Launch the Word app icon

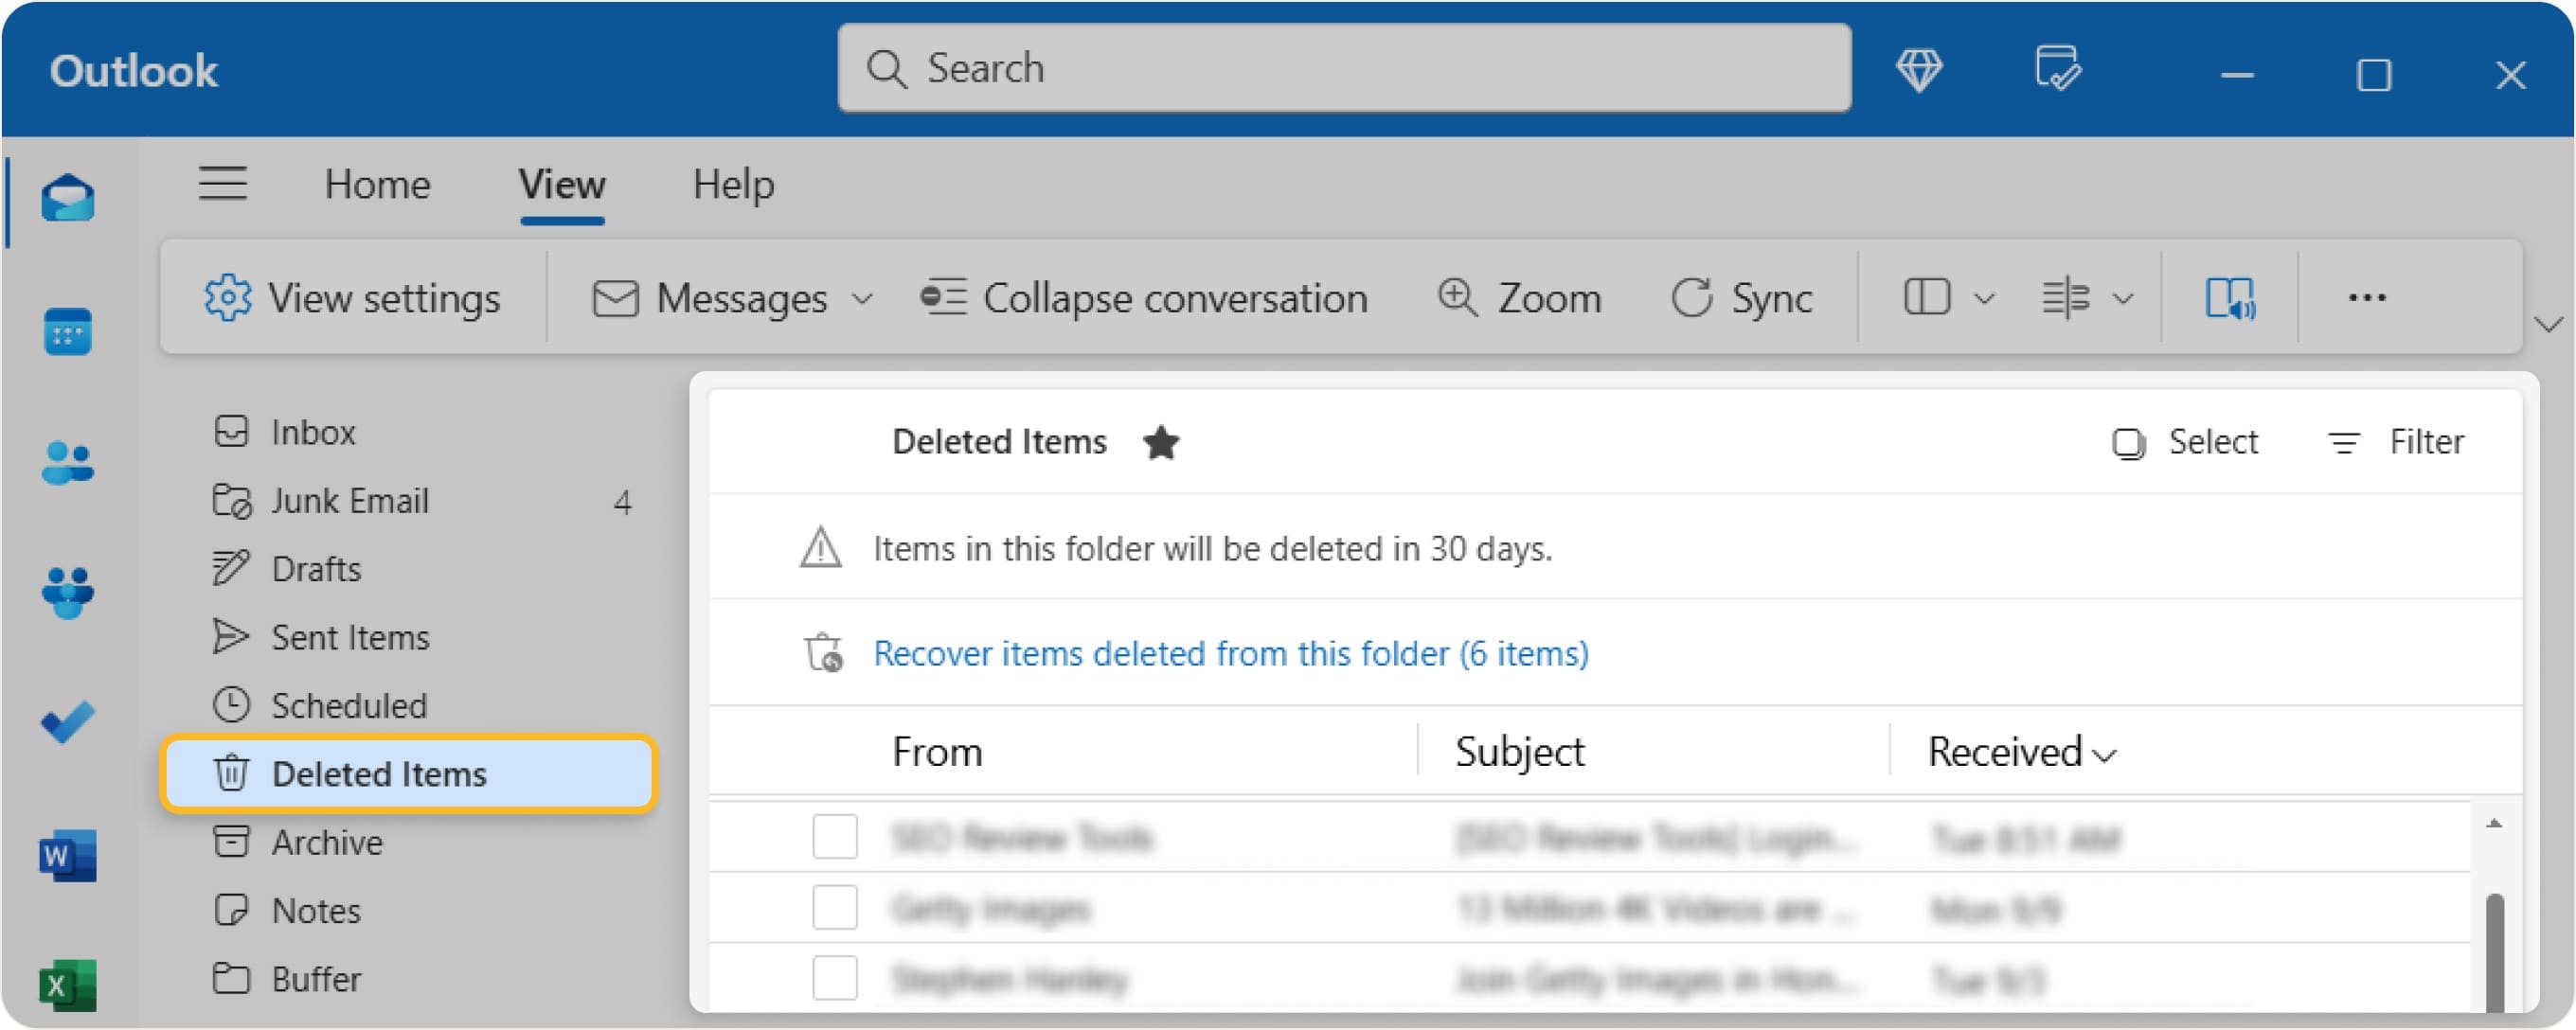[x=68, y=856]
